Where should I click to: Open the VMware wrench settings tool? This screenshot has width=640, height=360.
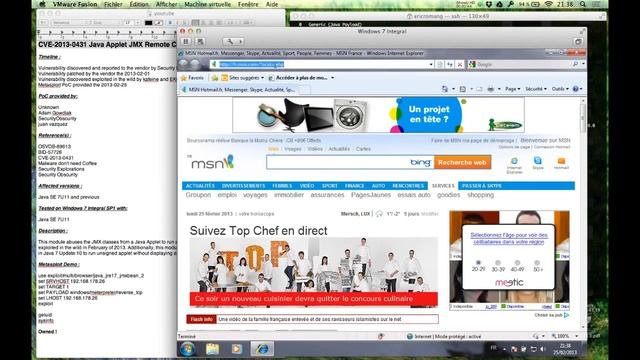point(230,42)
